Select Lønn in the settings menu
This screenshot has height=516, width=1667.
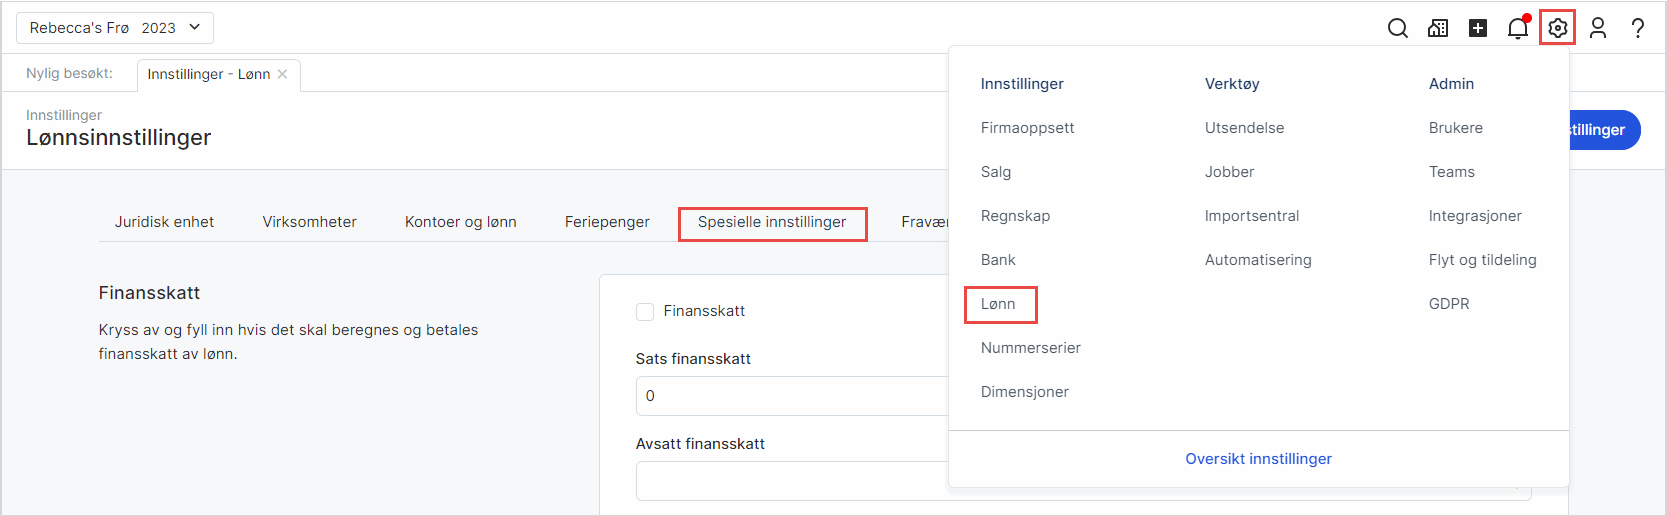click(998, 304)
